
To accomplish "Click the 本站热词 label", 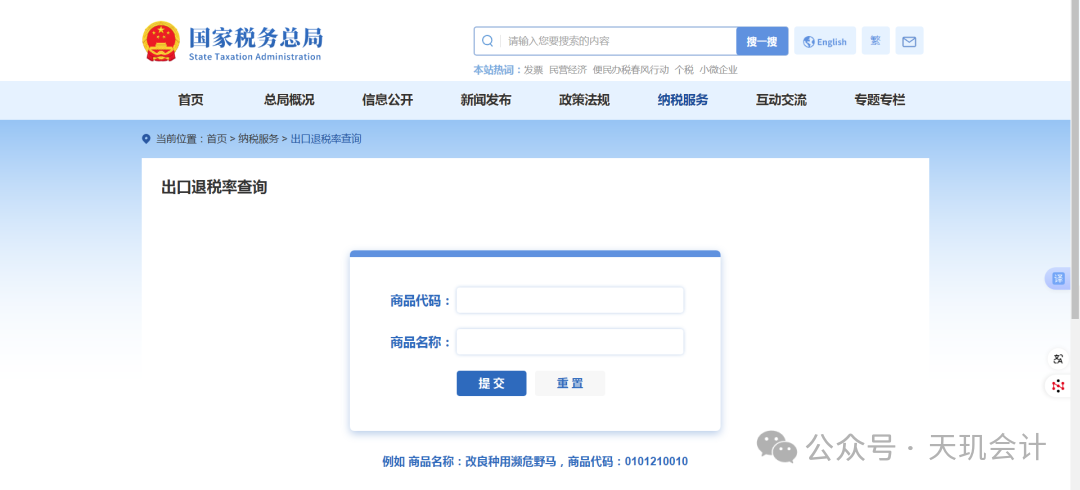I will point(497,70).
